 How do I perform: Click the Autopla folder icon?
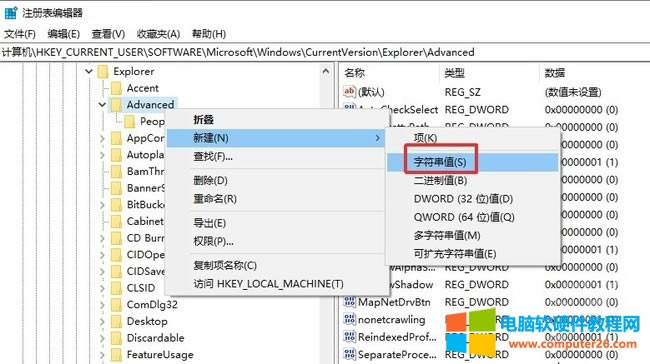tap(116, 155)
